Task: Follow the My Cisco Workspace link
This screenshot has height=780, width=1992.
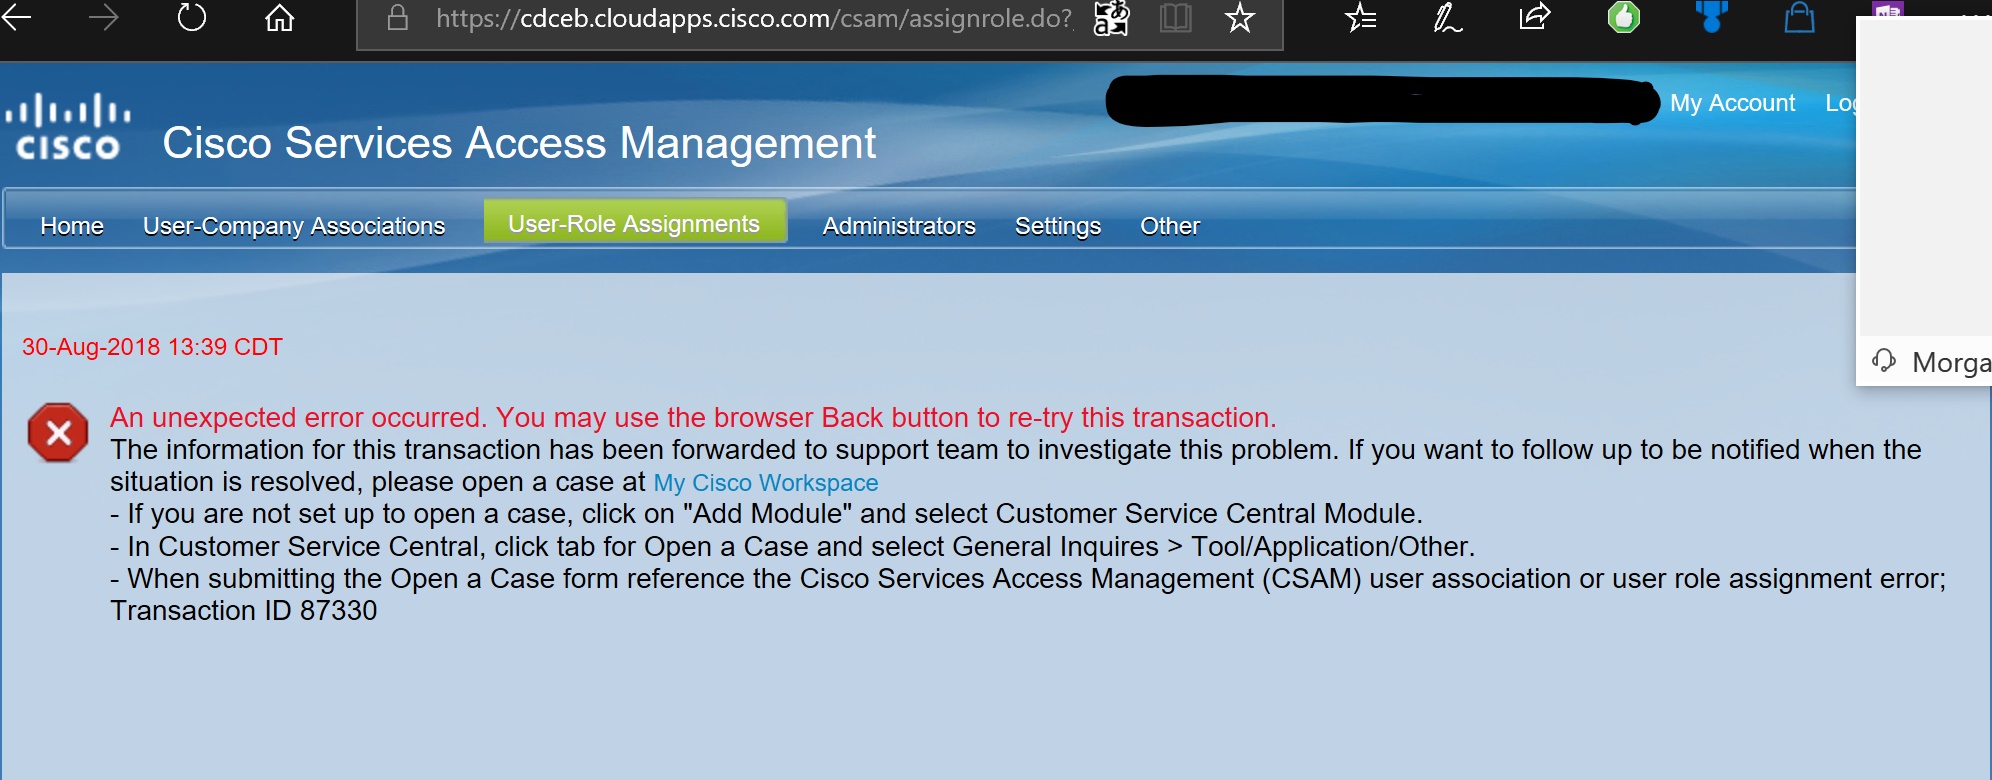Action: (766, 483)
